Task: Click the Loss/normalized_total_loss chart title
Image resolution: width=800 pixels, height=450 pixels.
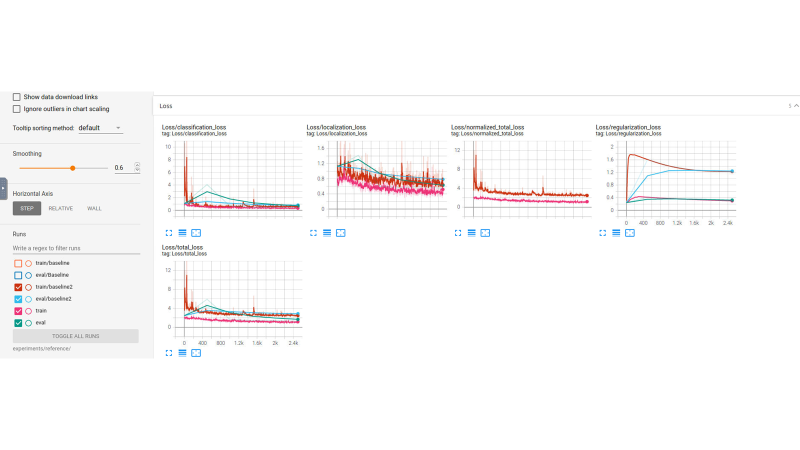Action: pos(488,127)
